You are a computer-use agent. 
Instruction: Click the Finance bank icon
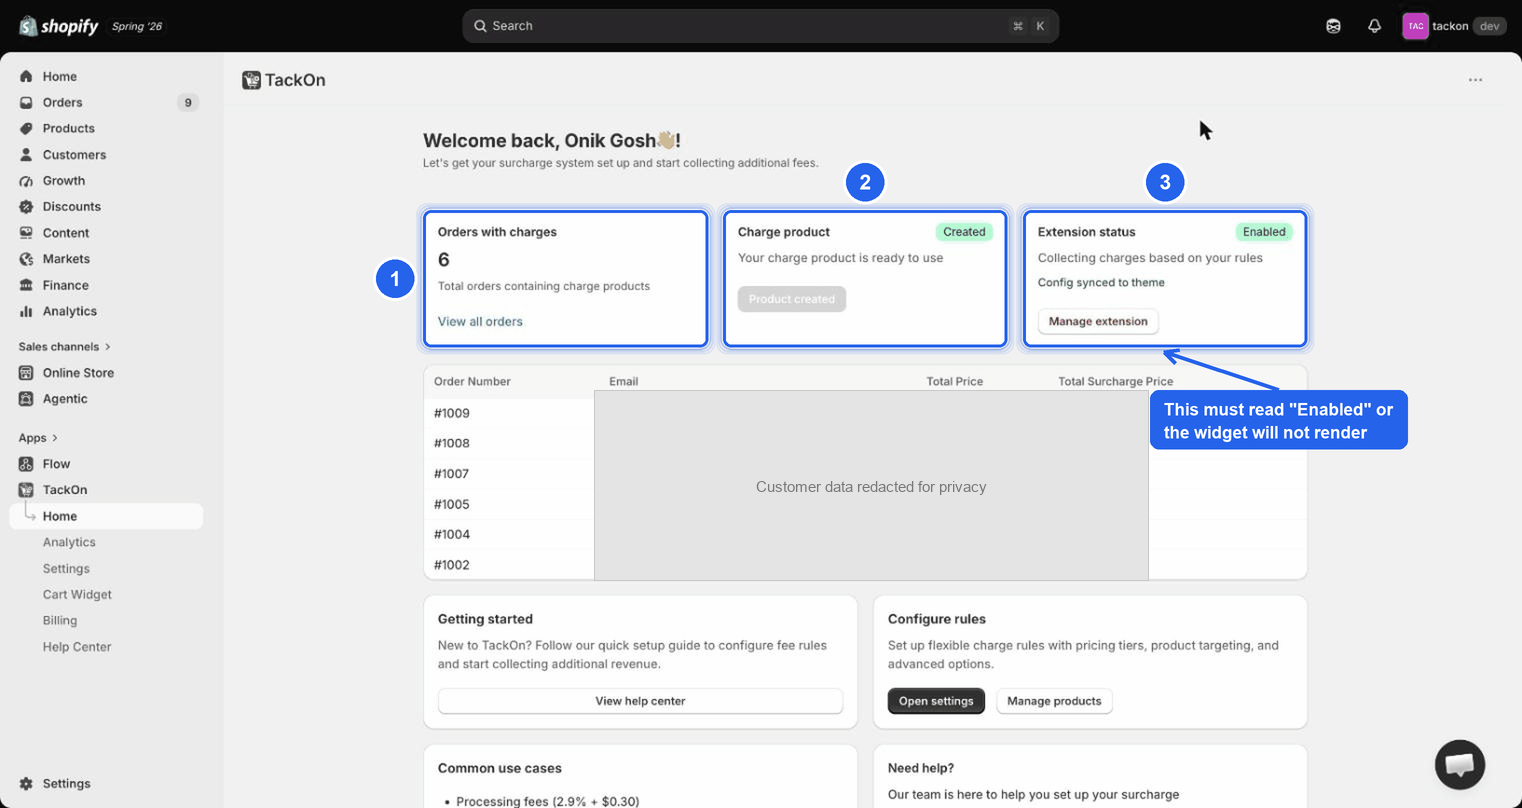click(26, 285)
